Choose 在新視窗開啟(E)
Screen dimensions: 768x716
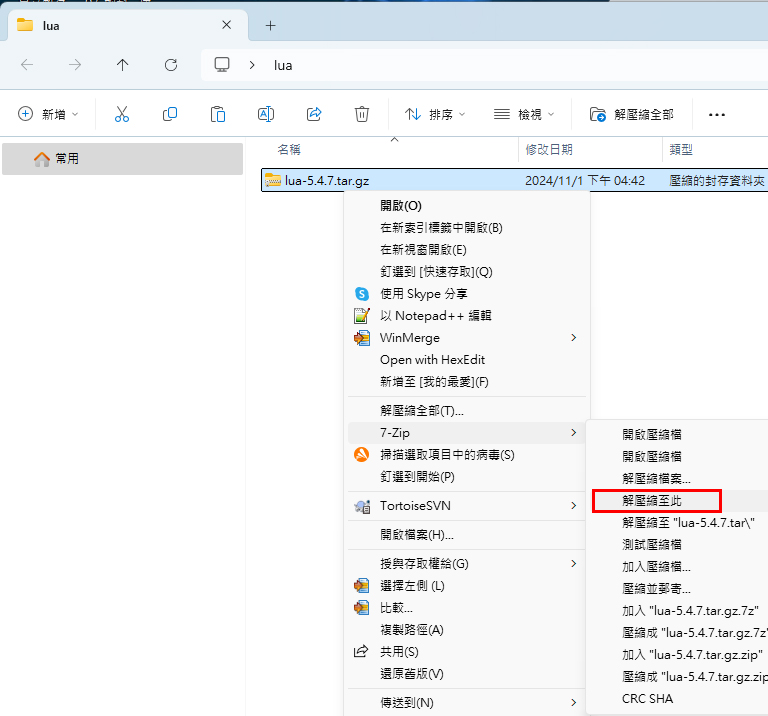pyautogui.click(x=467, y=250)
